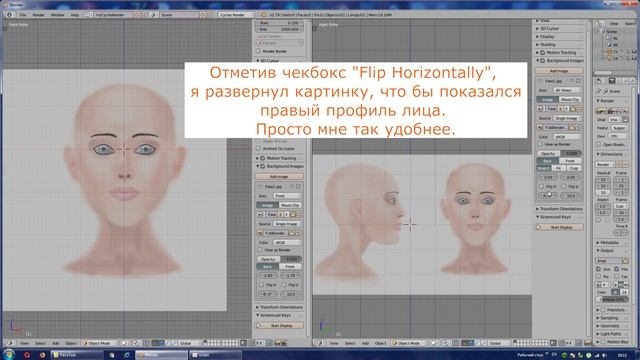Click image browse icon left of Face name, Front panel

pos(261,214)
